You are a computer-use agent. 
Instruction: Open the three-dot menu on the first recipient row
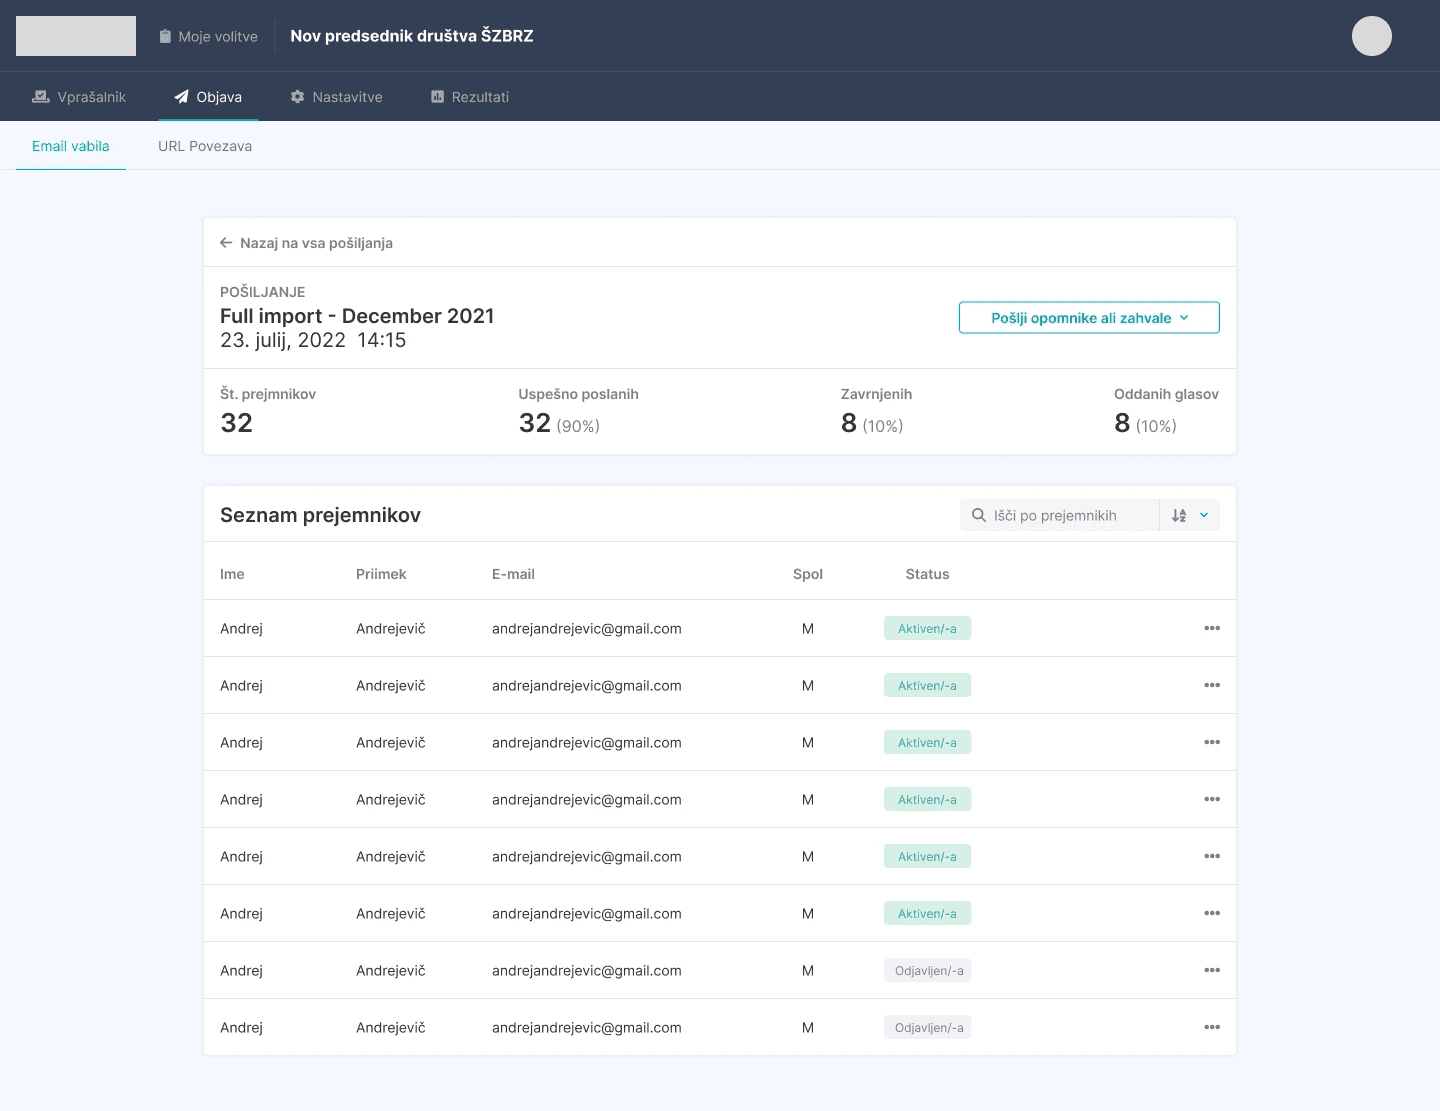pos(1212,628)
